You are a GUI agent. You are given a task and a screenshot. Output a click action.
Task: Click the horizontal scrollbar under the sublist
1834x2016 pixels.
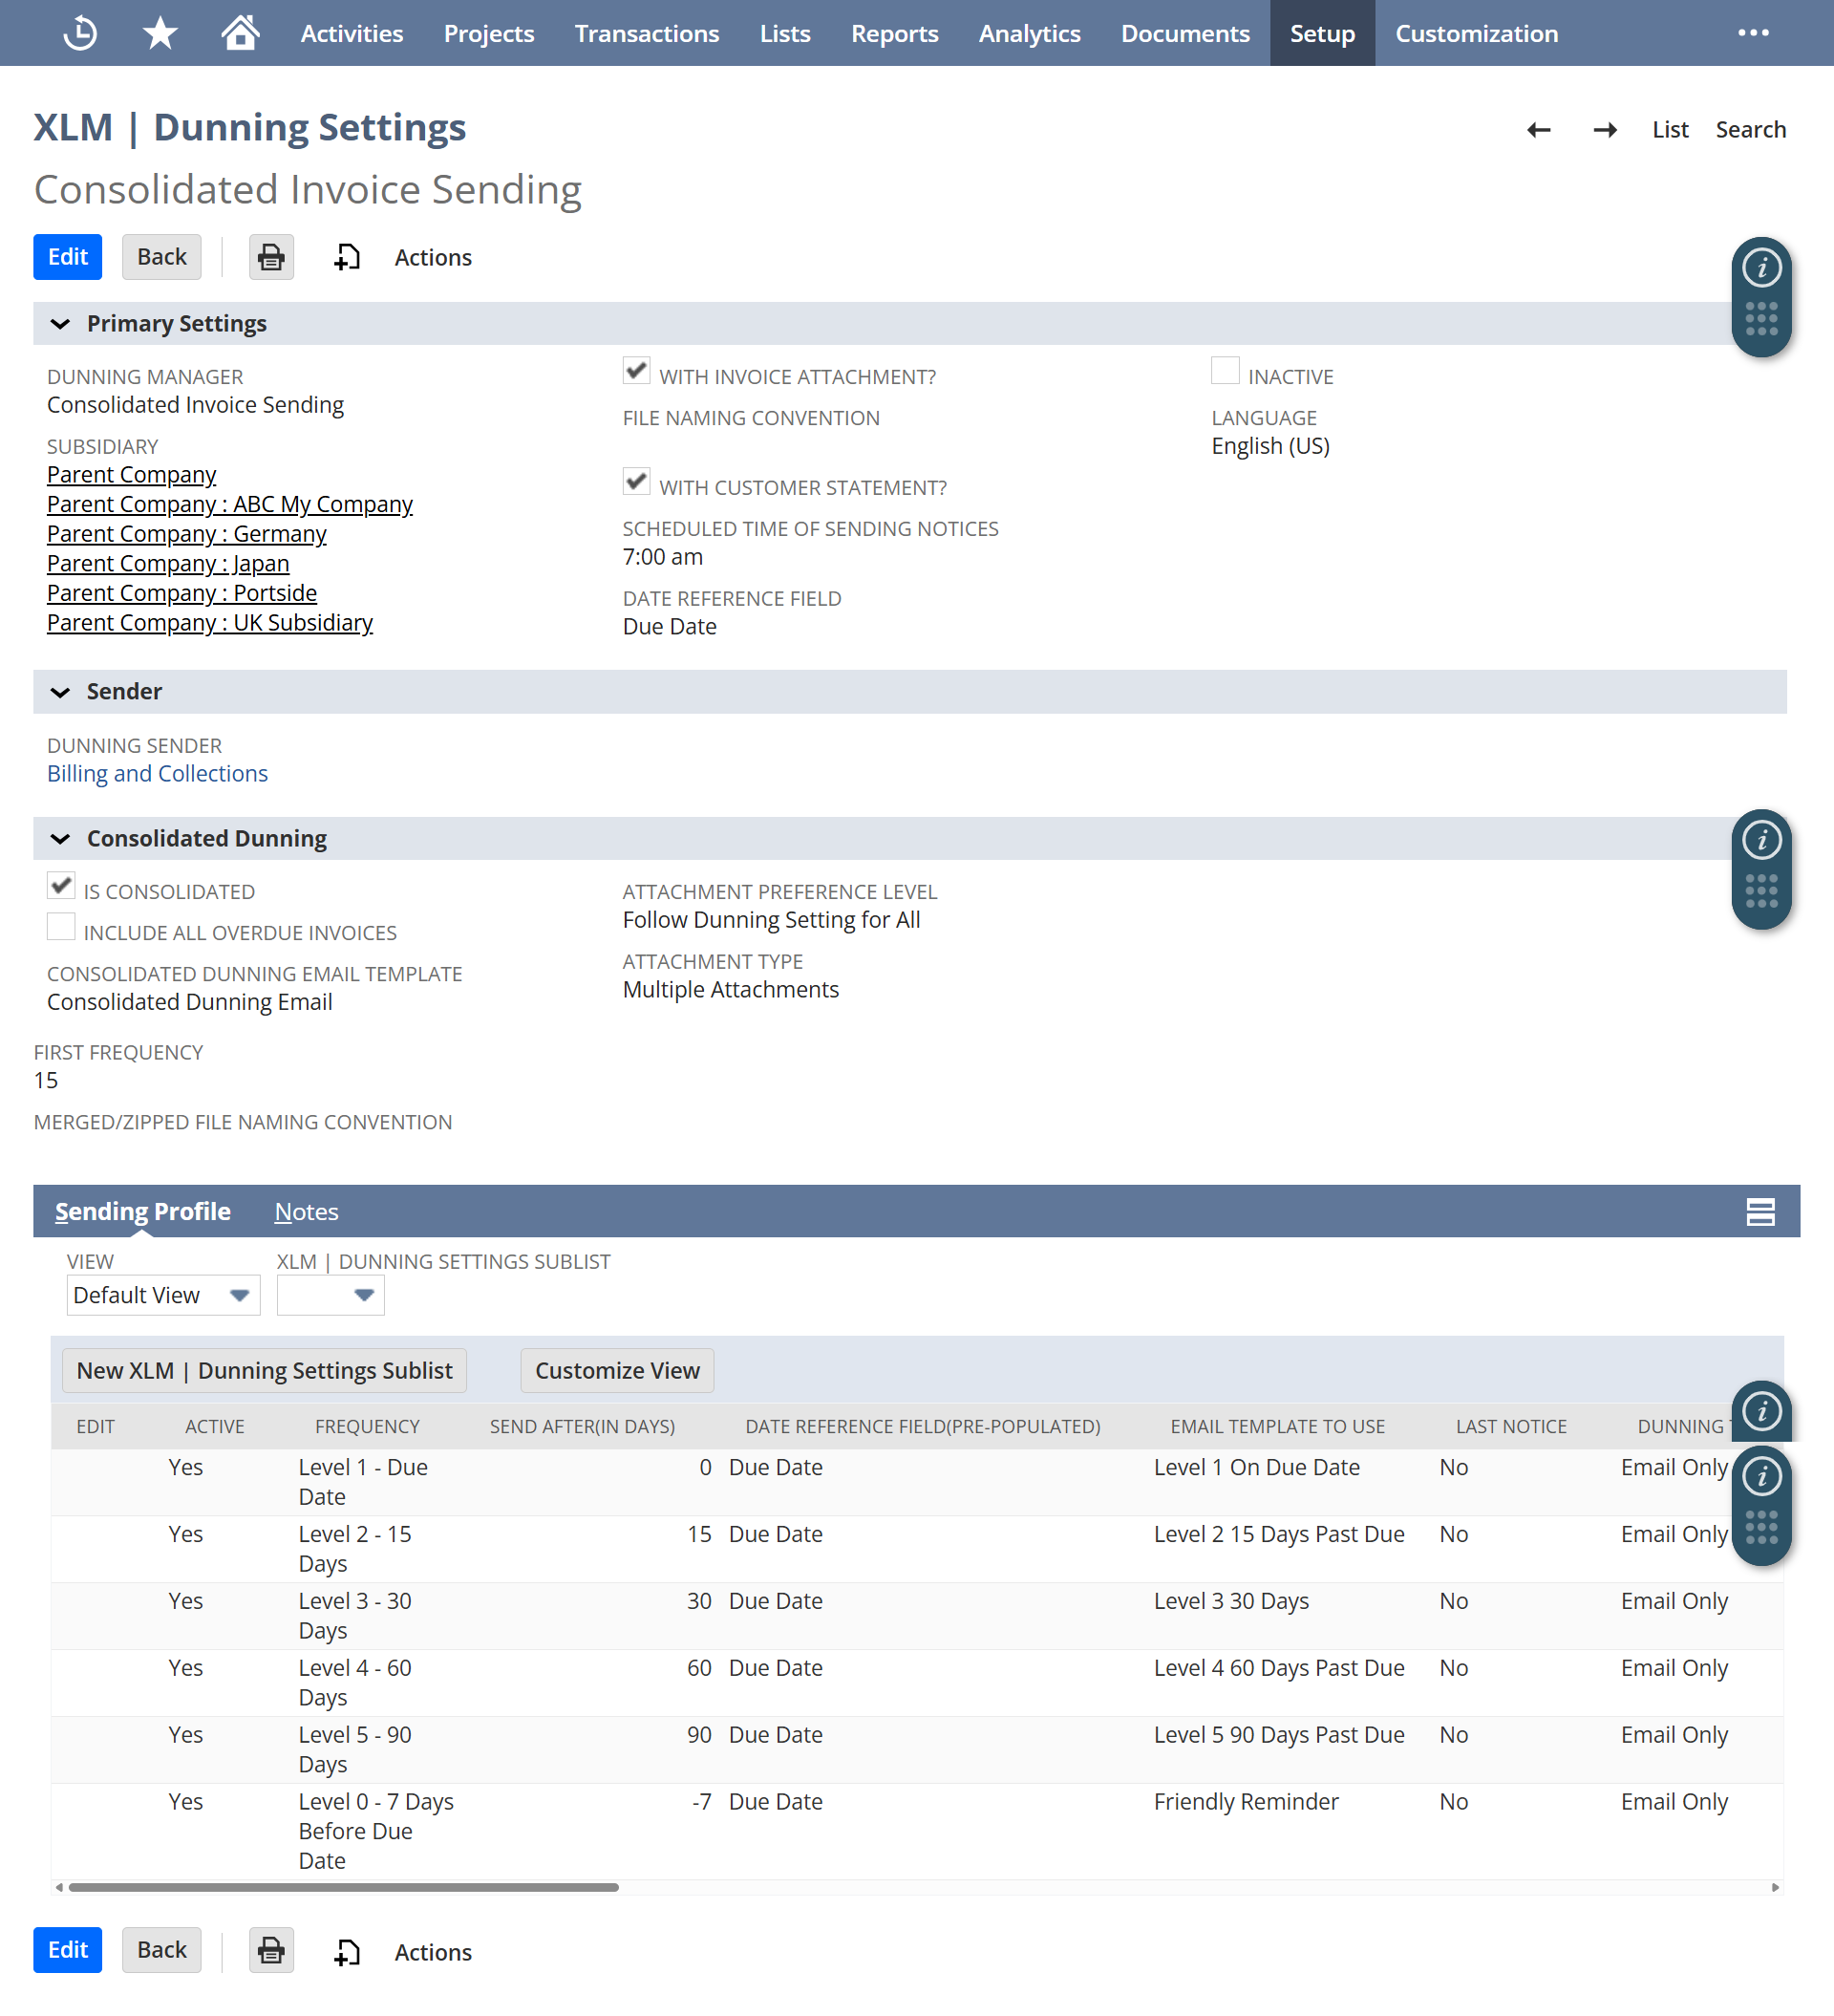(x=343, y=1887)
